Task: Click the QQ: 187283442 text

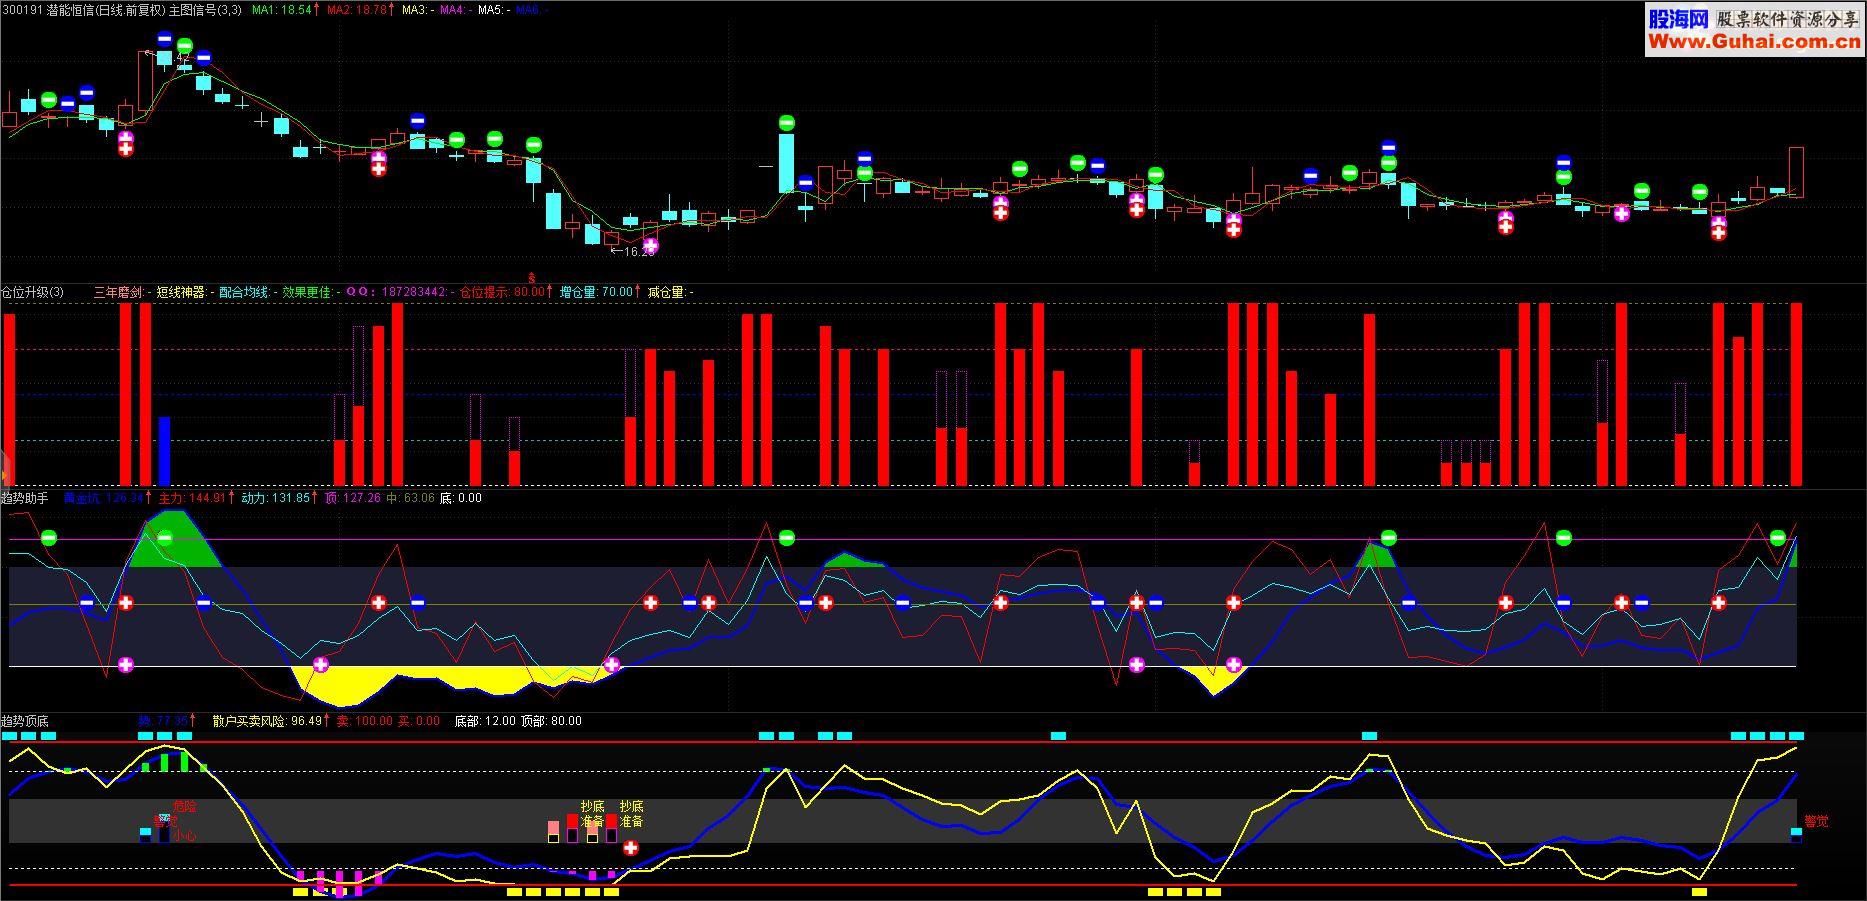Action: pyautogui.click(x=397, y=292)
